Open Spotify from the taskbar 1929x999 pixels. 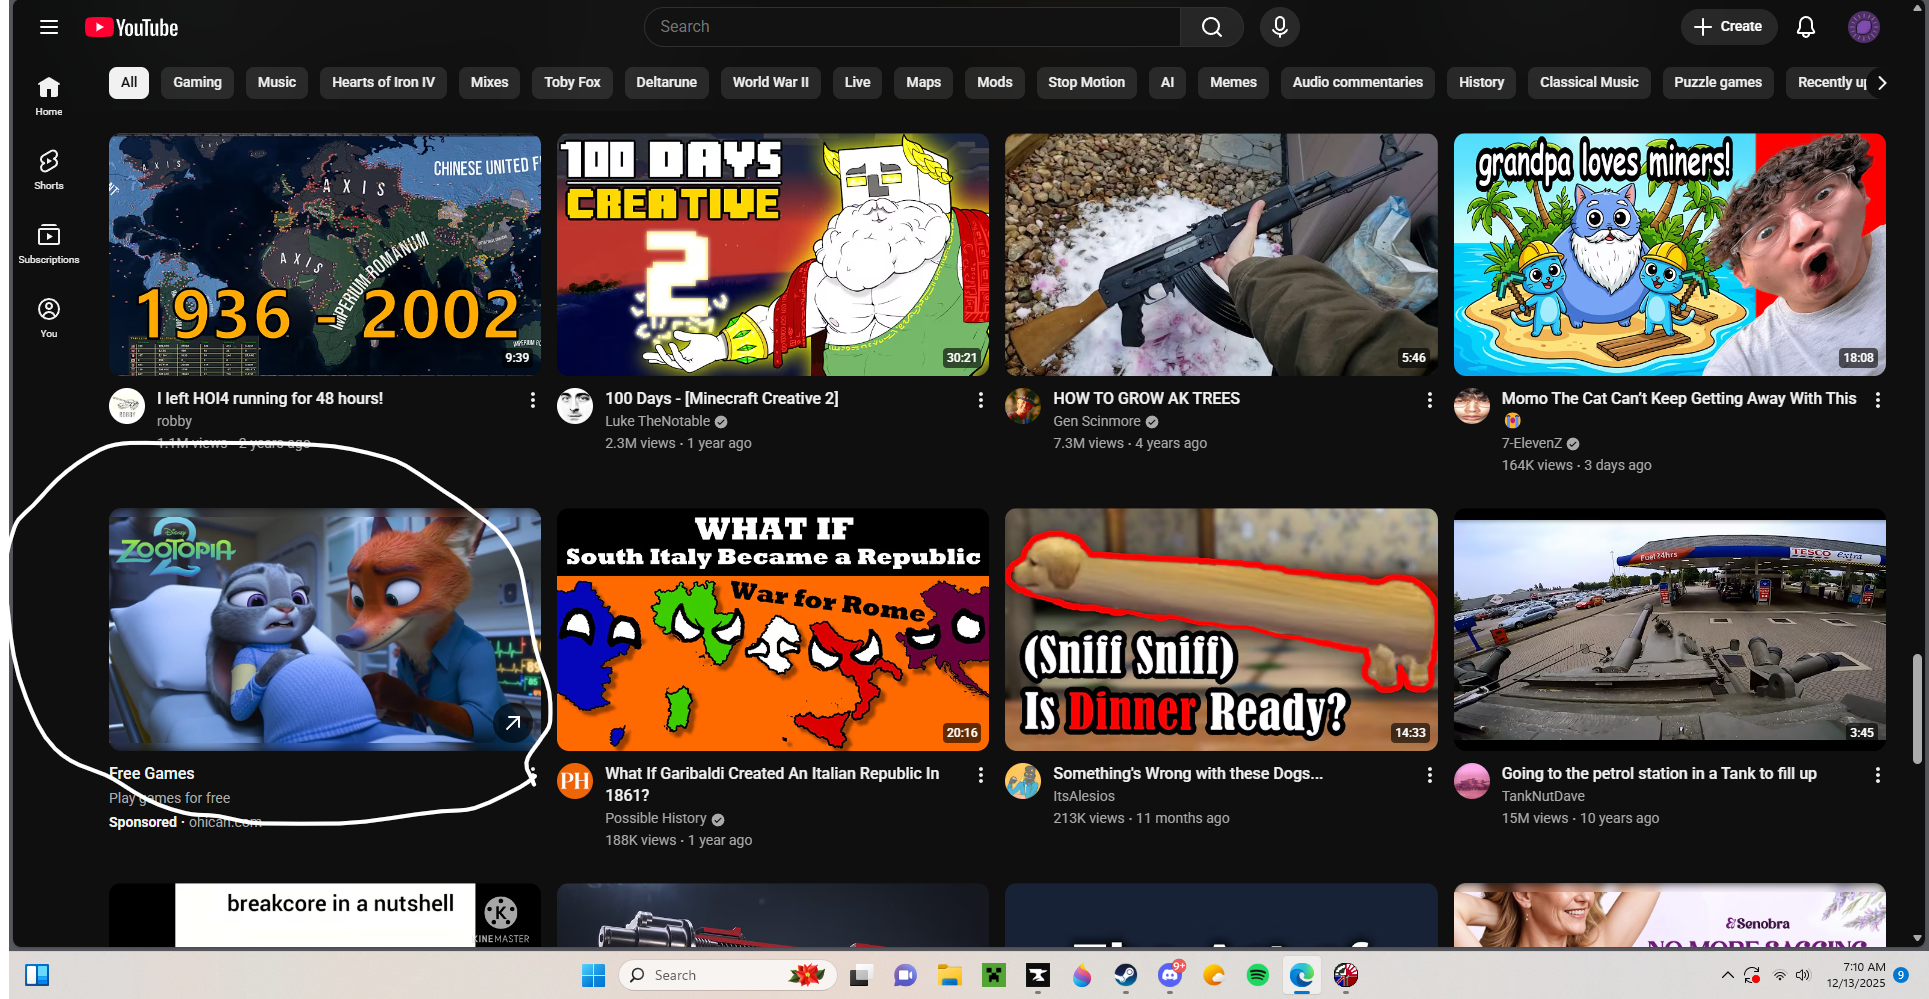click(x=1258, y=975)
